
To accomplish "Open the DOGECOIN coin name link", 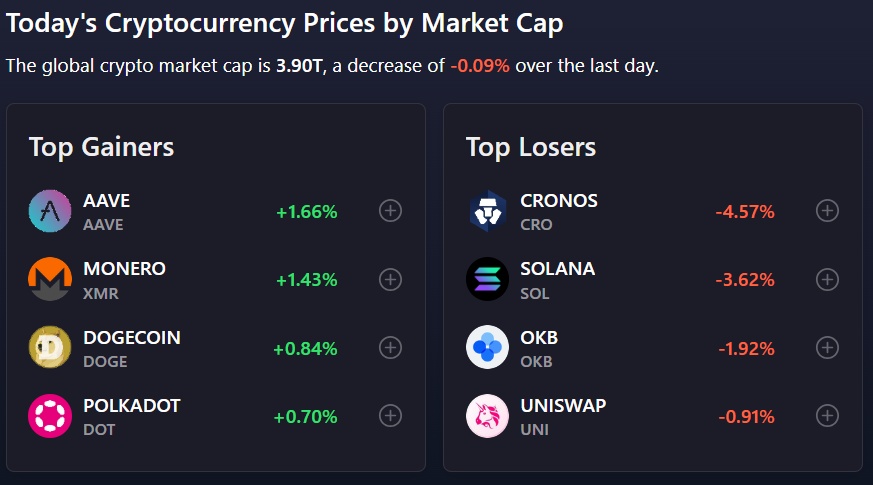I will pos(132,337).
